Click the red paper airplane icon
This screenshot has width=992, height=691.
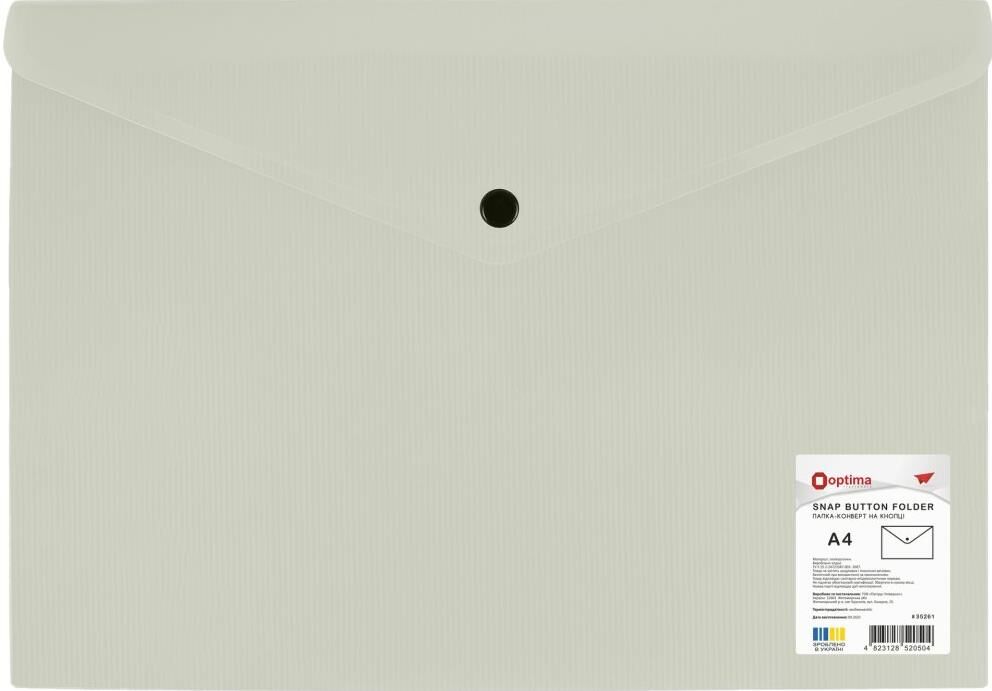pos(922,479)
